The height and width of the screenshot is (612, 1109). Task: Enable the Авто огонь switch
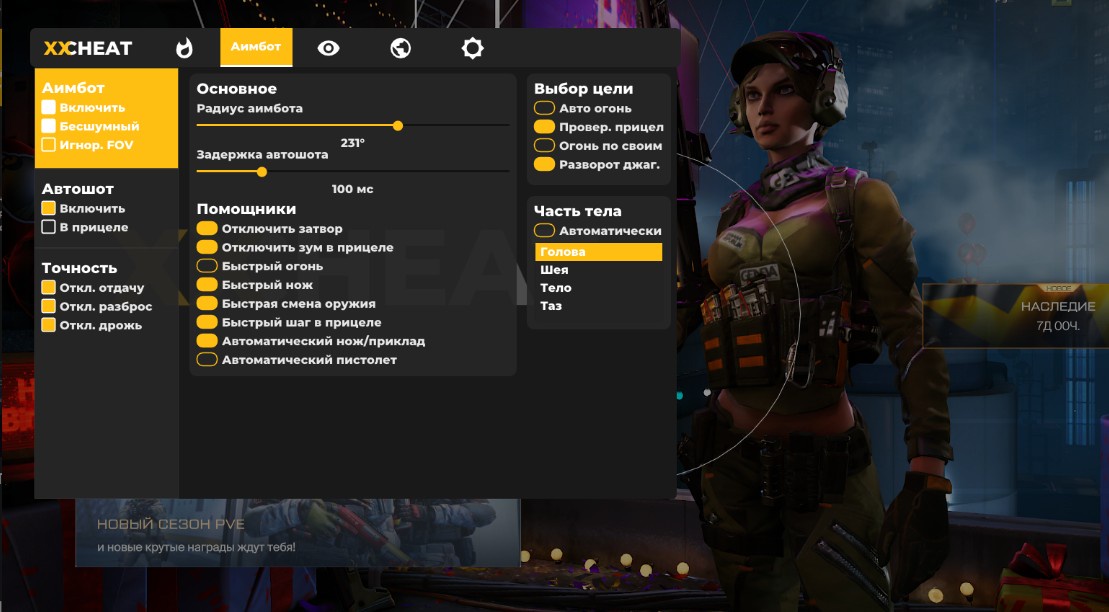pyautogui.click(x=545, y=108)
